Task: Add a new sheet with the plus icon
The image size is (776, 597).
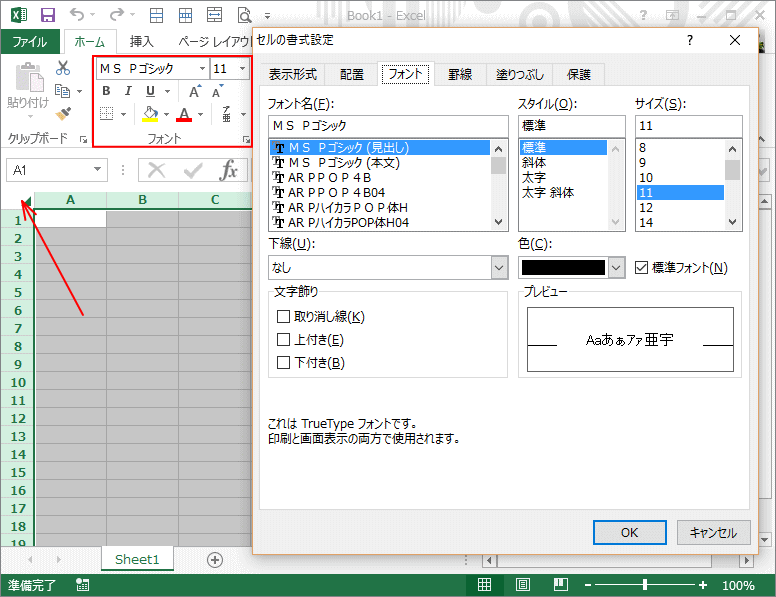Action: (214, 559)
